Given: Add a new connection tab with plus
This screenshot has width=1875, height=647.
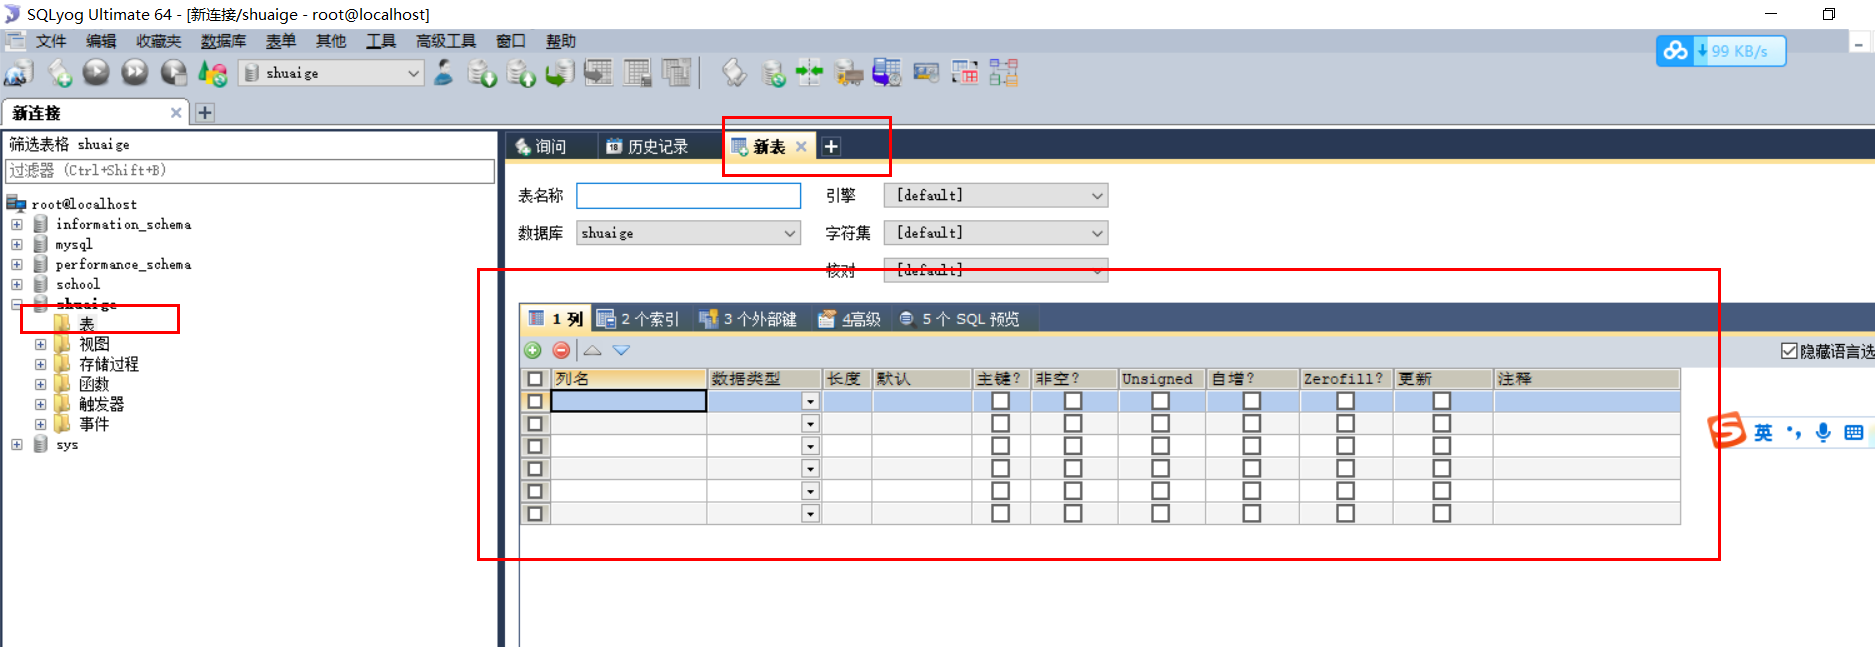Looking at the screenshot, I should [x=205, y=113].
